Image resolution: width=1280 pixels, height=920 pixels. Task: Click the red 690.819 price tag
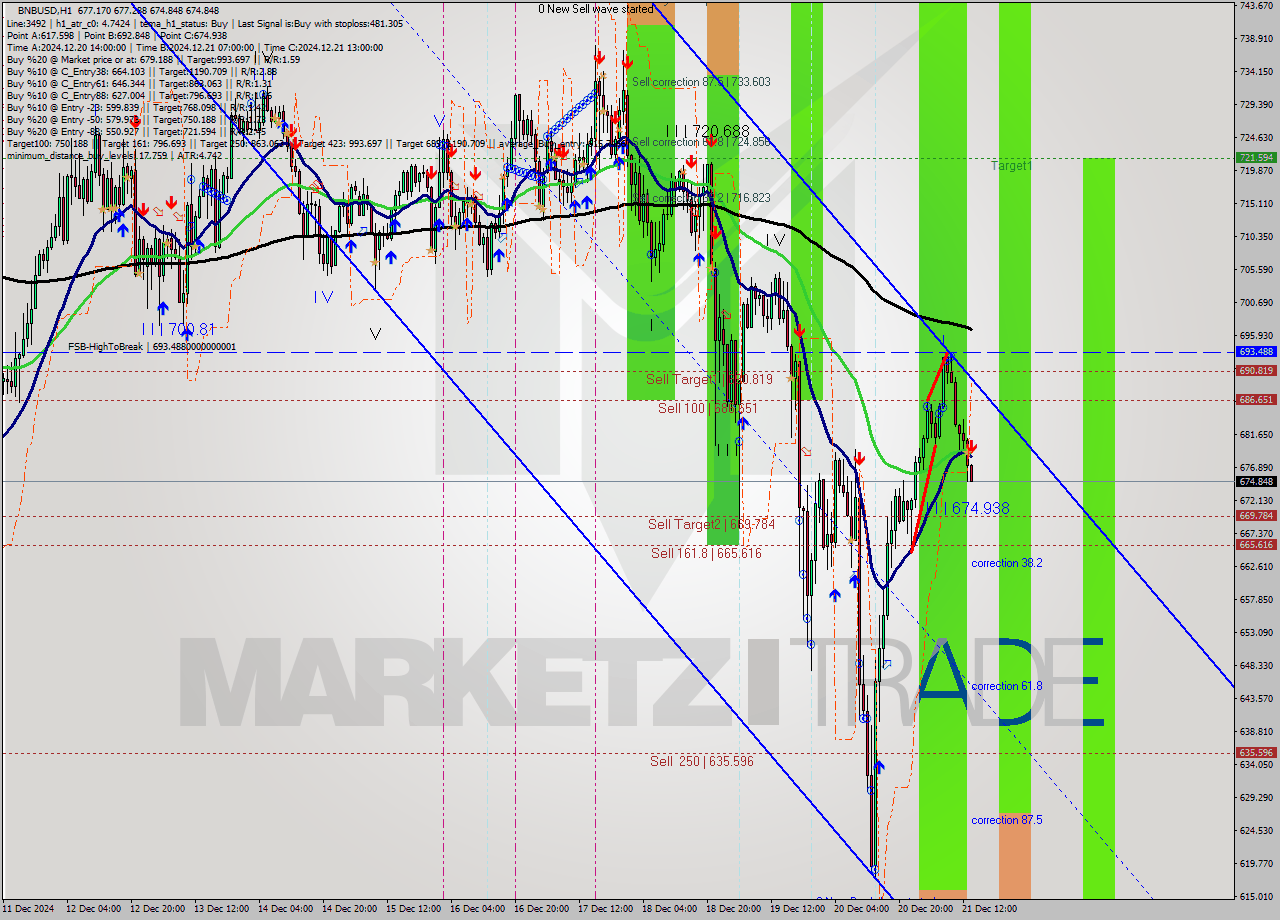pyautogui.click(x=1256, y=370)
